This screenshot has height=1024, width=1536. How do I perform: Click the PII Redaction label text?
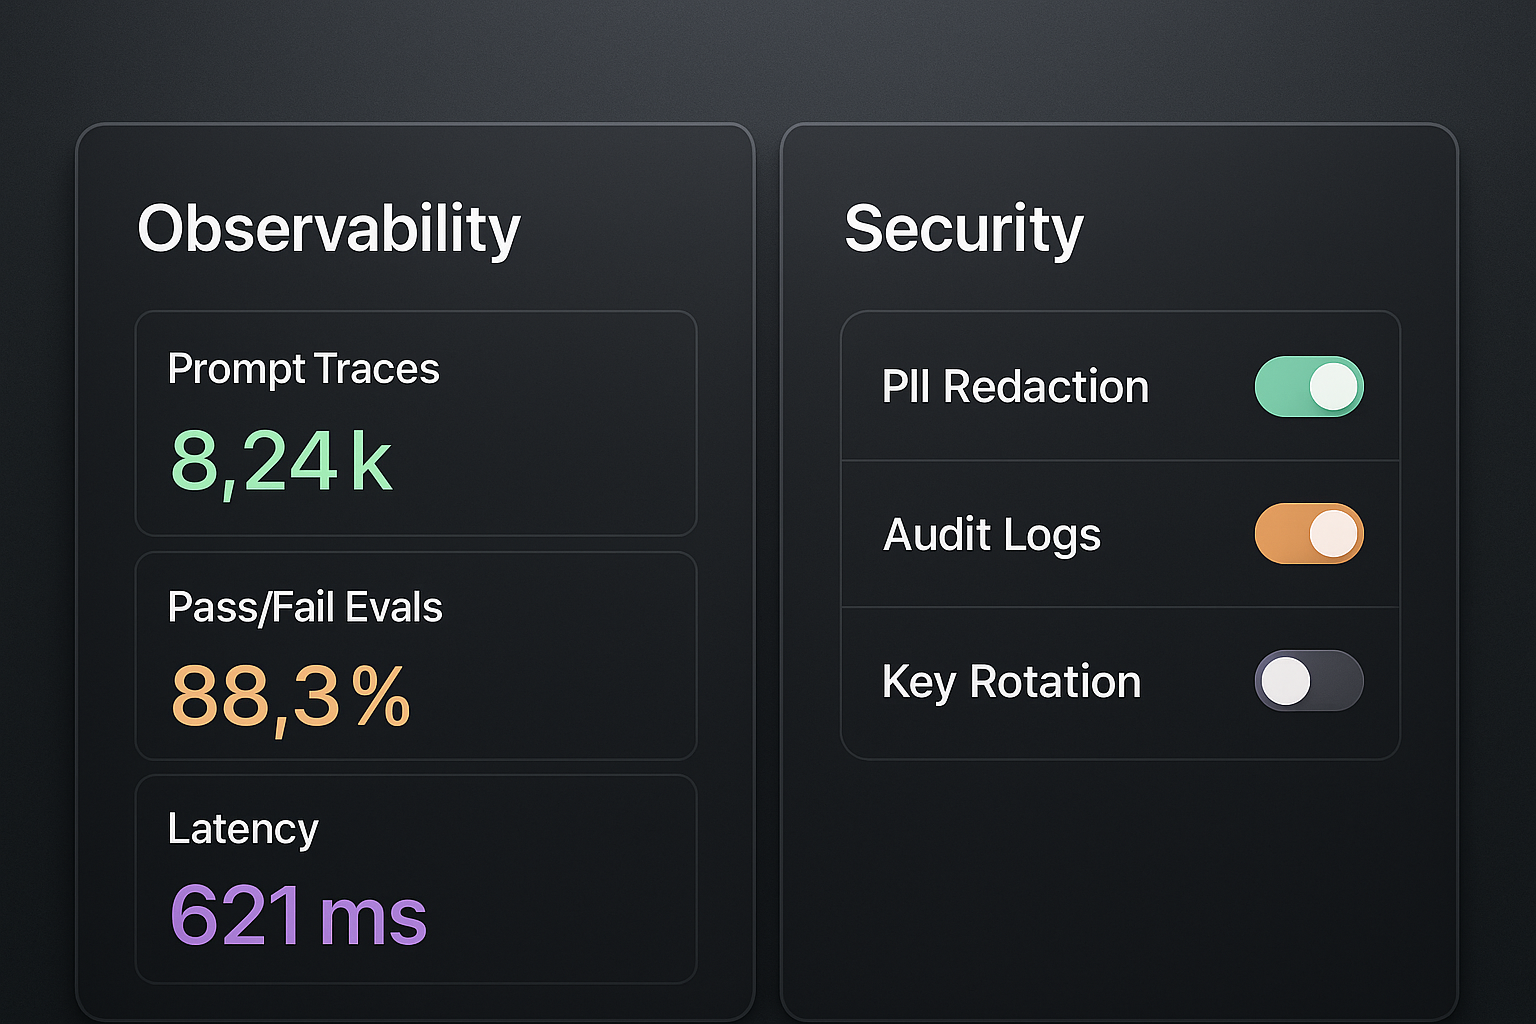[1015, 387]
